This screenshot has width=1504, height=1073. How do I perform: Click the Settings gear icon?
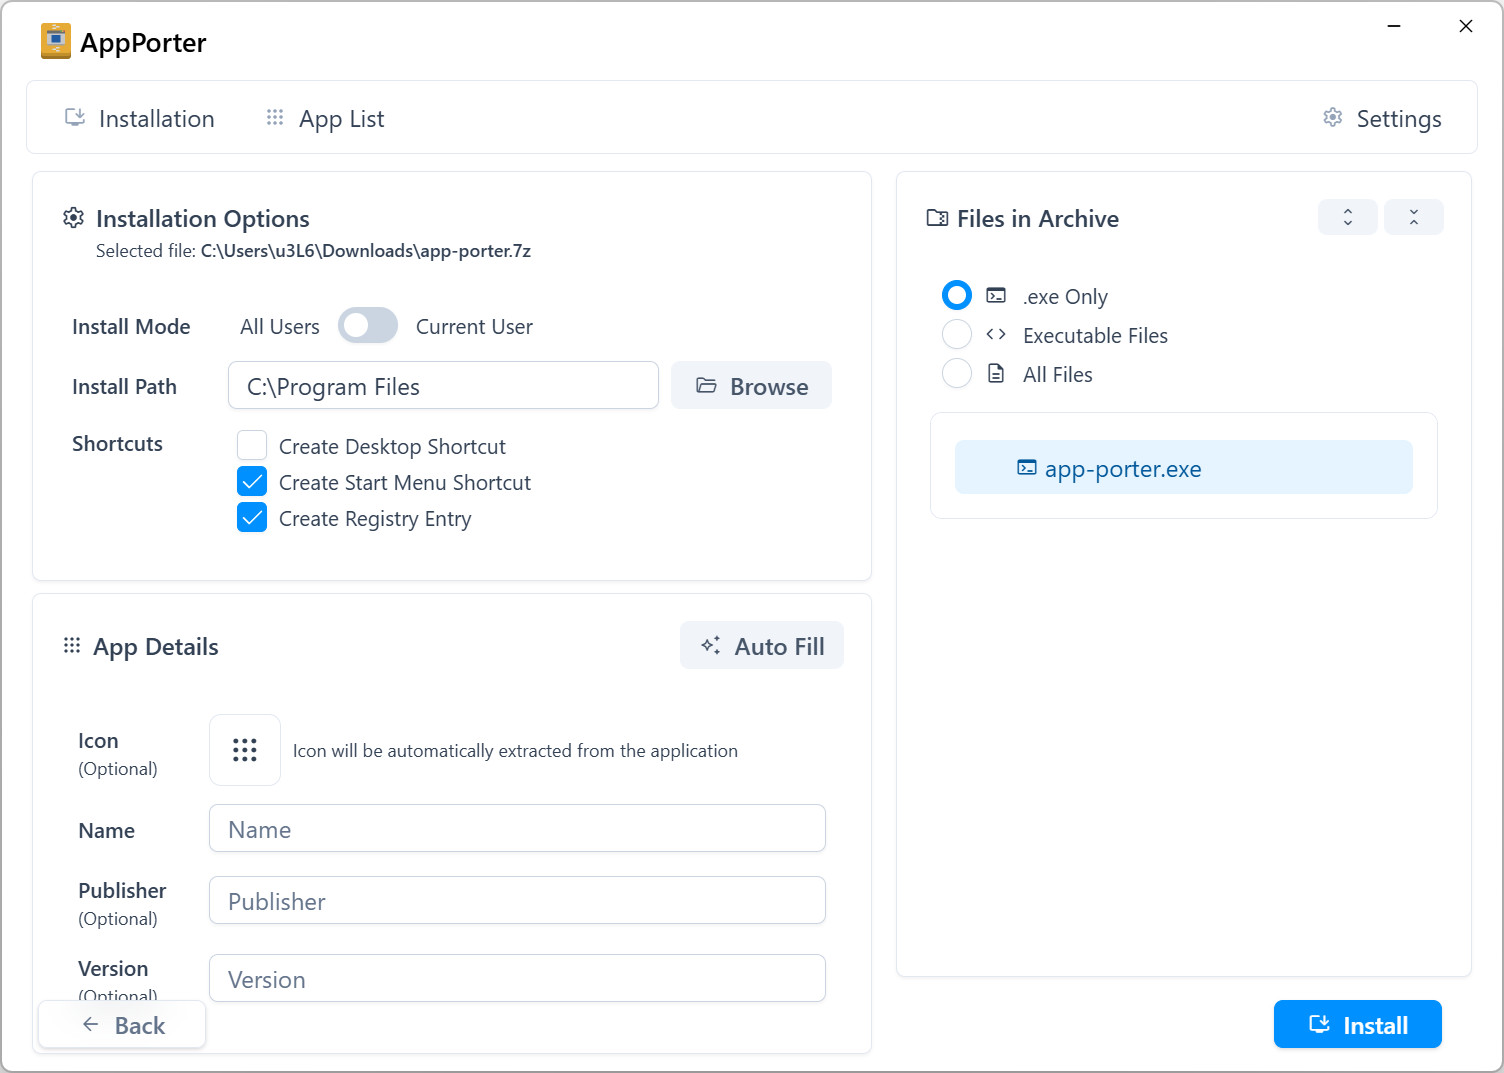[1333, 117]
